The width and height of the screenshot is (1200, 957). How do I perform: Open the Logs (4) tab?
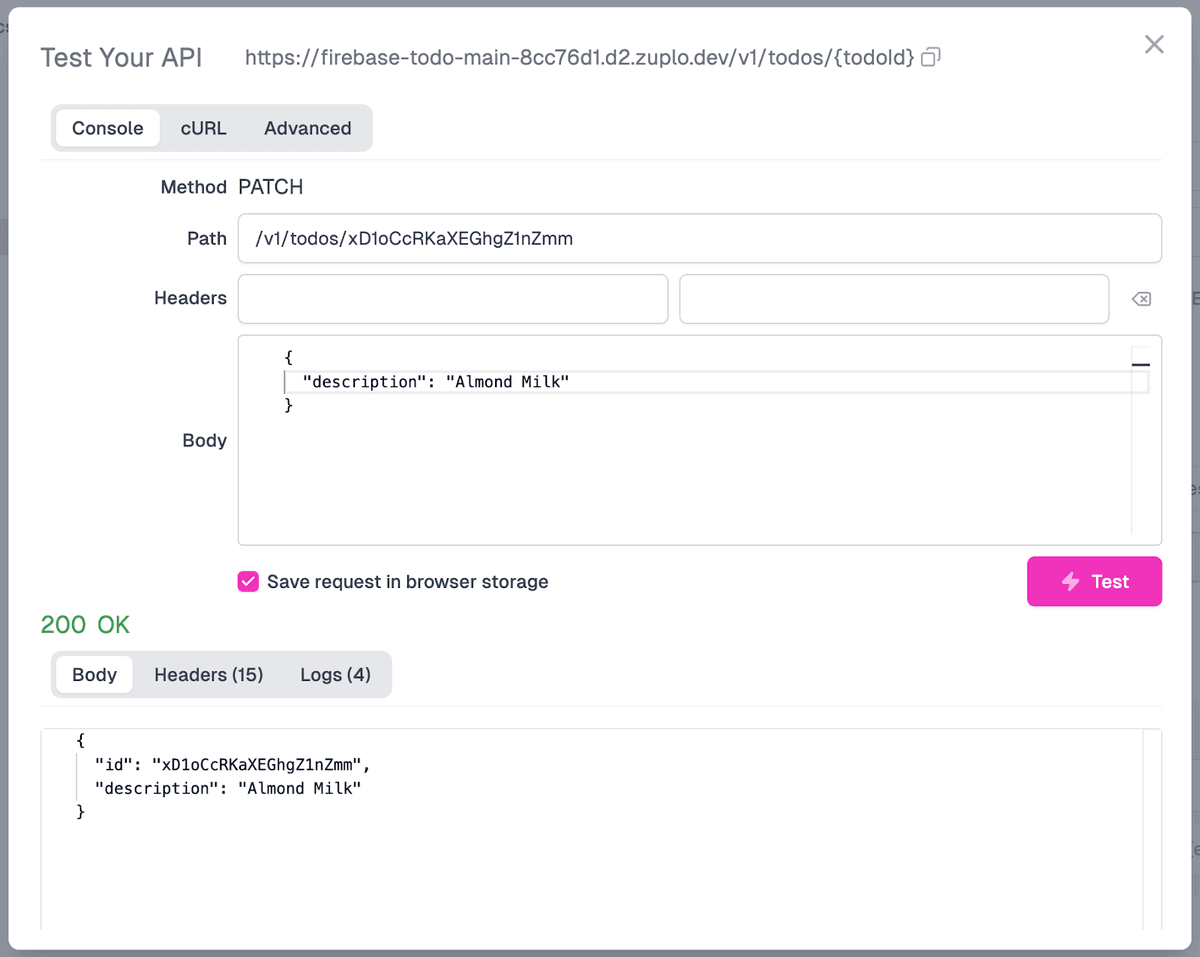coord(335,675)
